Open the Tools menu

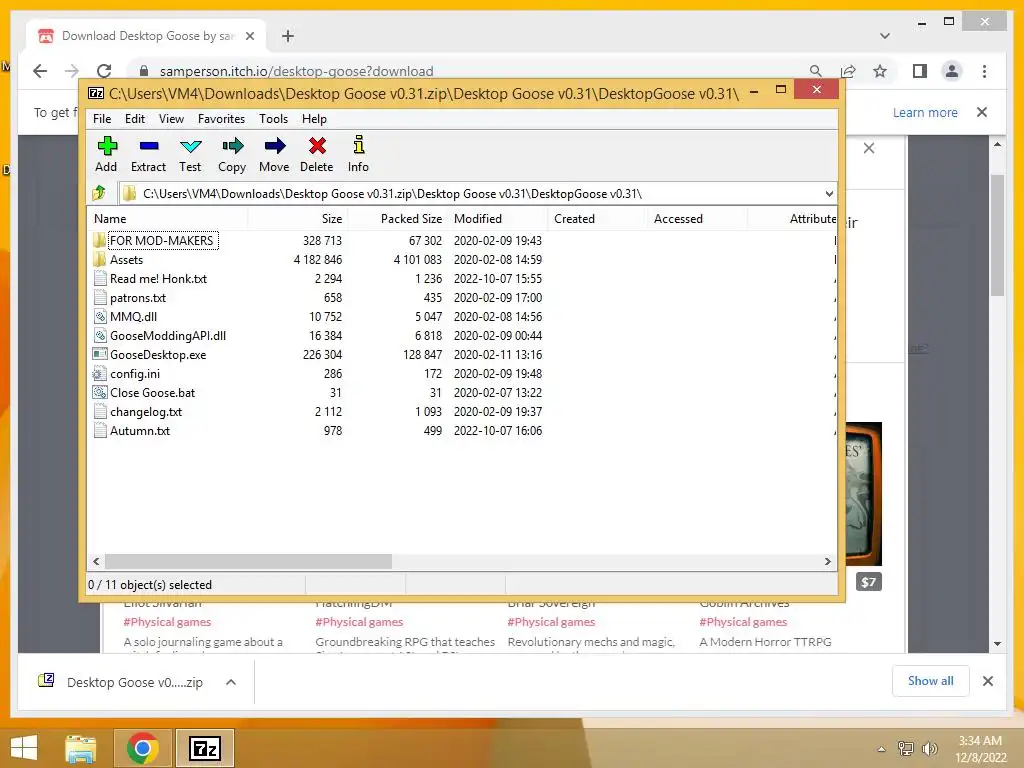(274, 119)
